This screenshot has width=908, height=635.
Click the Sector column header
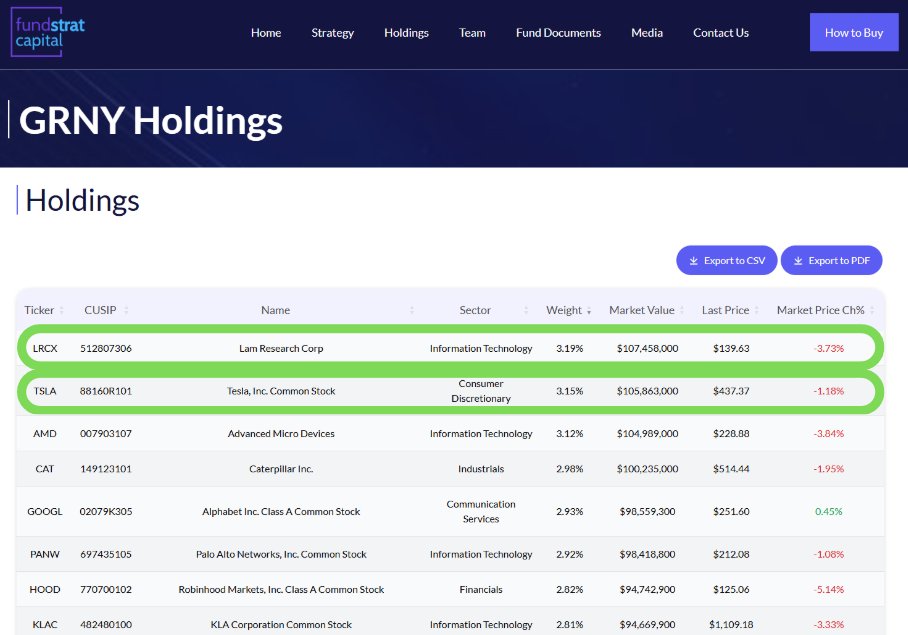[x=475, y=310]
